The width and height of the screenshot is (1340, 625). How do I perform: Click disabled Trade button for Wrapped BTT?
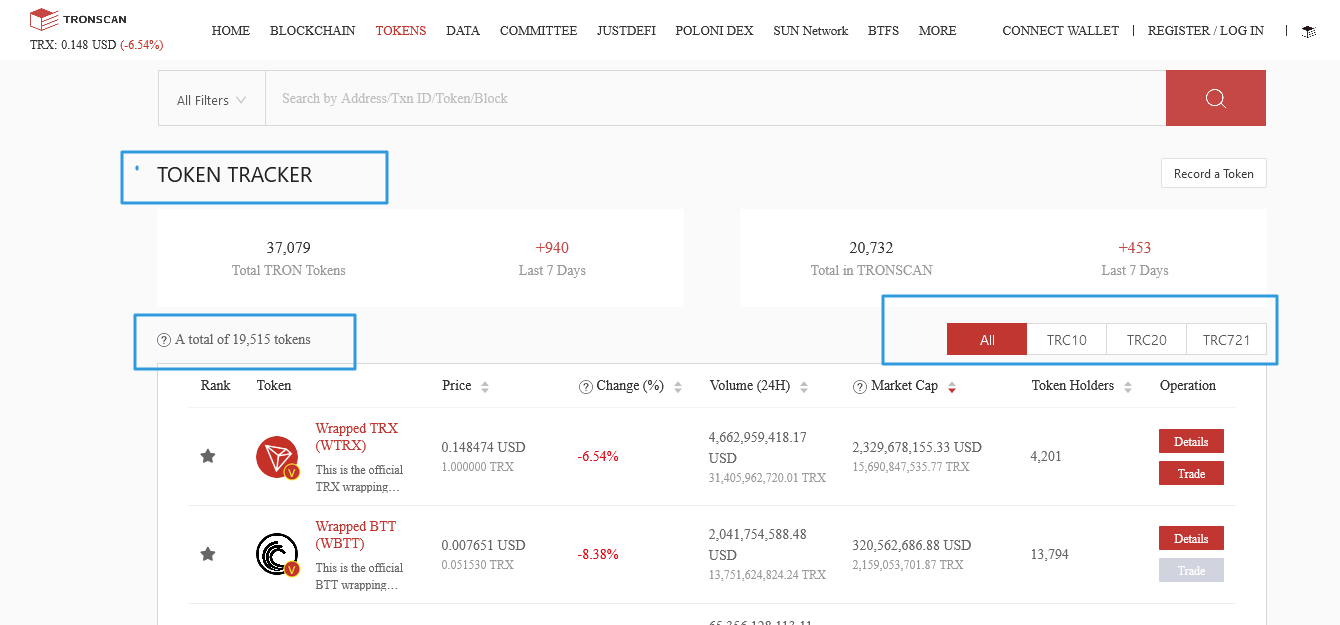(x=1191, y=570)
